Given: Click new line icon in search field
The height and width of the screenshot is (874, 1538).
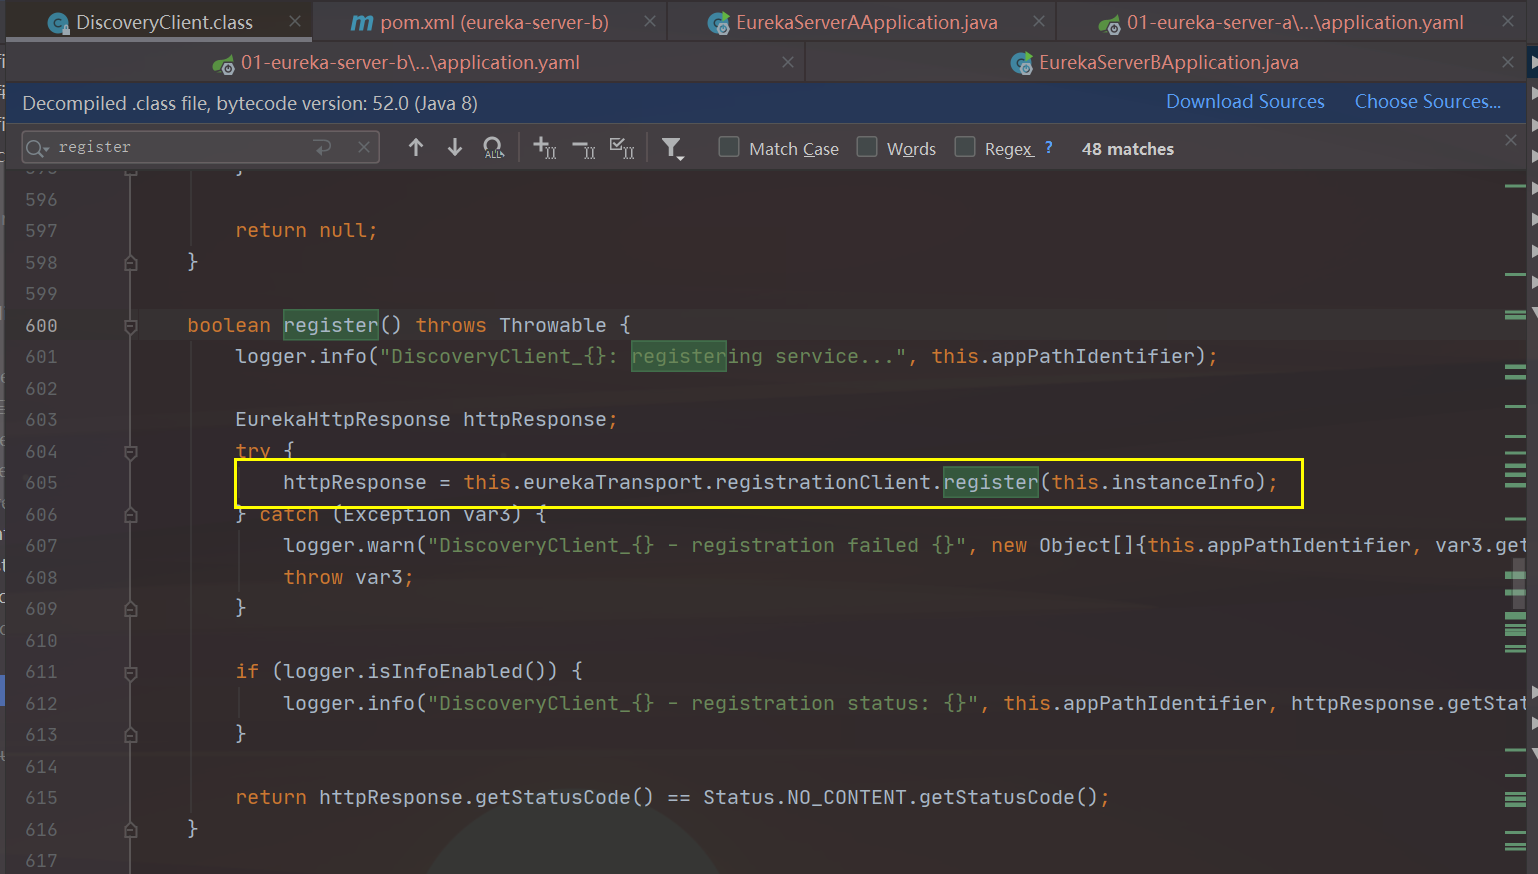Looking at the screenshot, I should pos(323,148).
